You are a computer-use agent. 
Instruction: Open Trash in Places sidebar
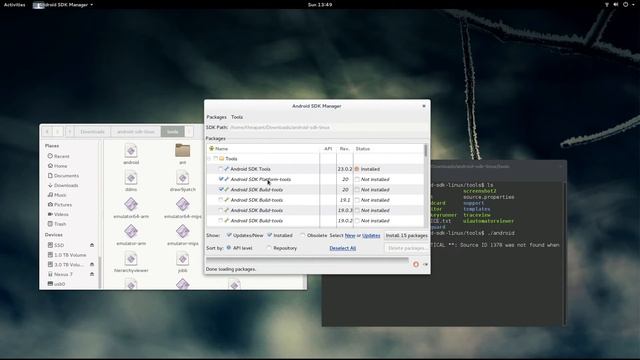pyautogui.click(x=57, y=224)
